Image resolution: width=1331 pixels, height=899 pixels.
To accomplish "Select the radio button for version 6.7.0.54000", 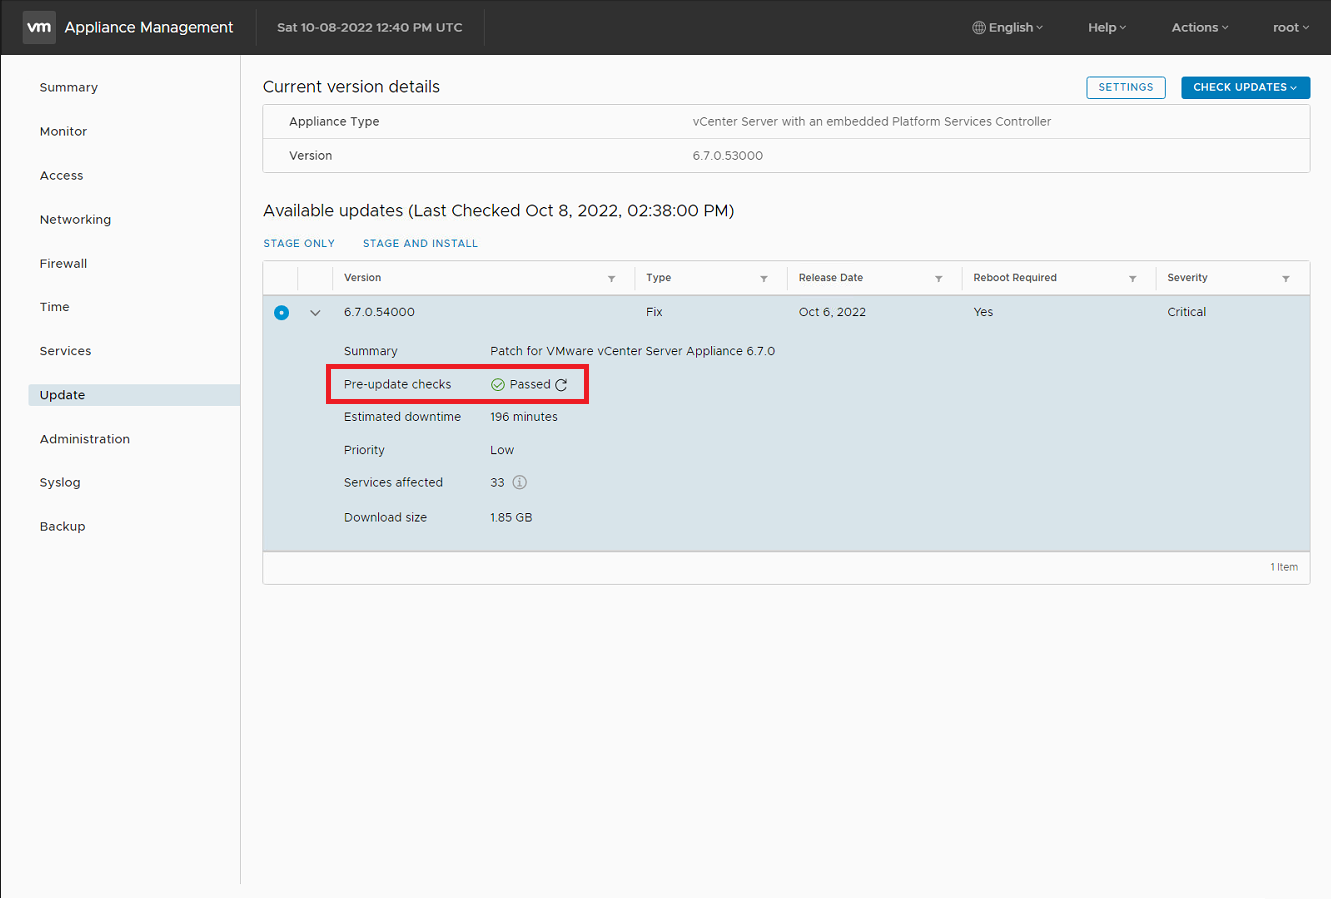I will (x=281, y=313).
